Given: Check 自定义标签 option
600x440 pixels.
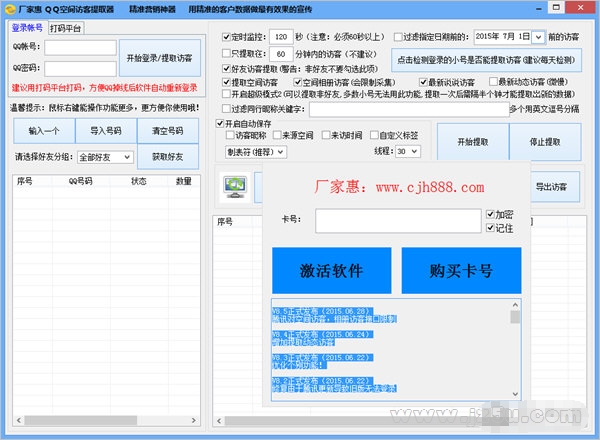Looking at the screenshot, I should (x=374, y=135).
